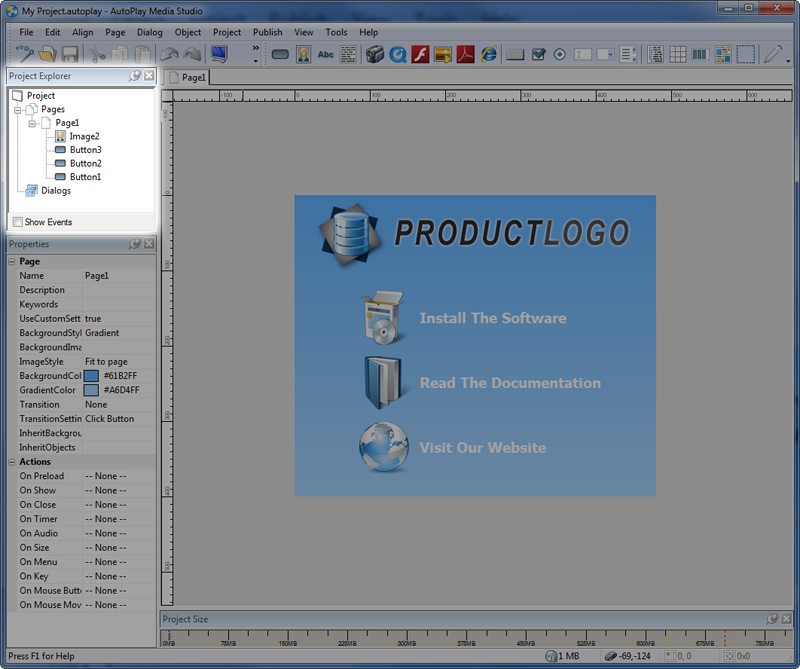
Task: Enable the Show Events checkbox
Action: [x=17, y=222]
